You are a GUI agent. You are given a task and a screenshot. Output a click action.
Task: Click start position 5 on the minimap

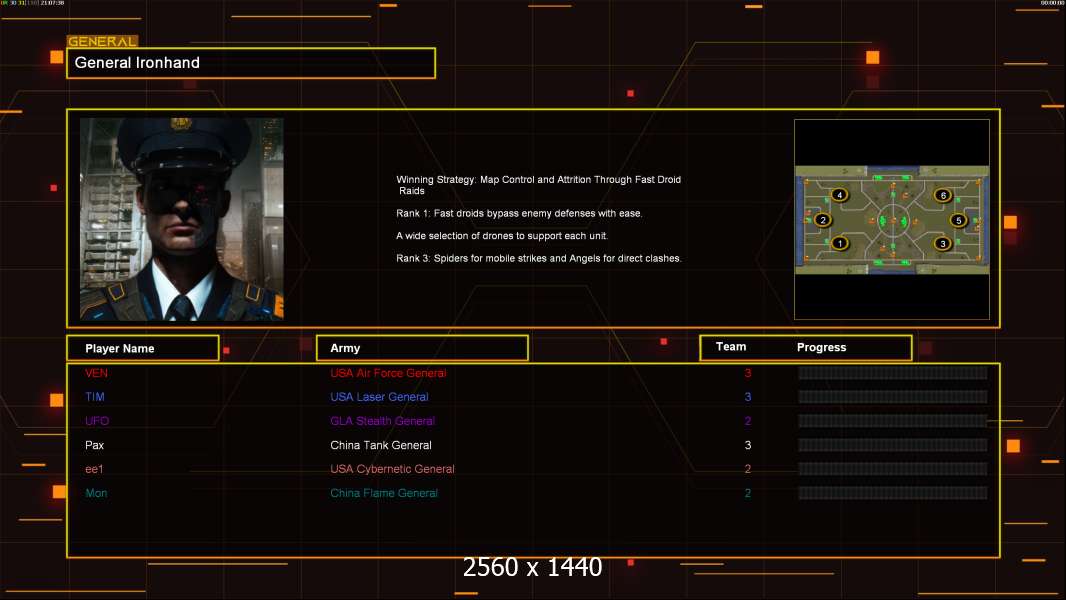959,220
